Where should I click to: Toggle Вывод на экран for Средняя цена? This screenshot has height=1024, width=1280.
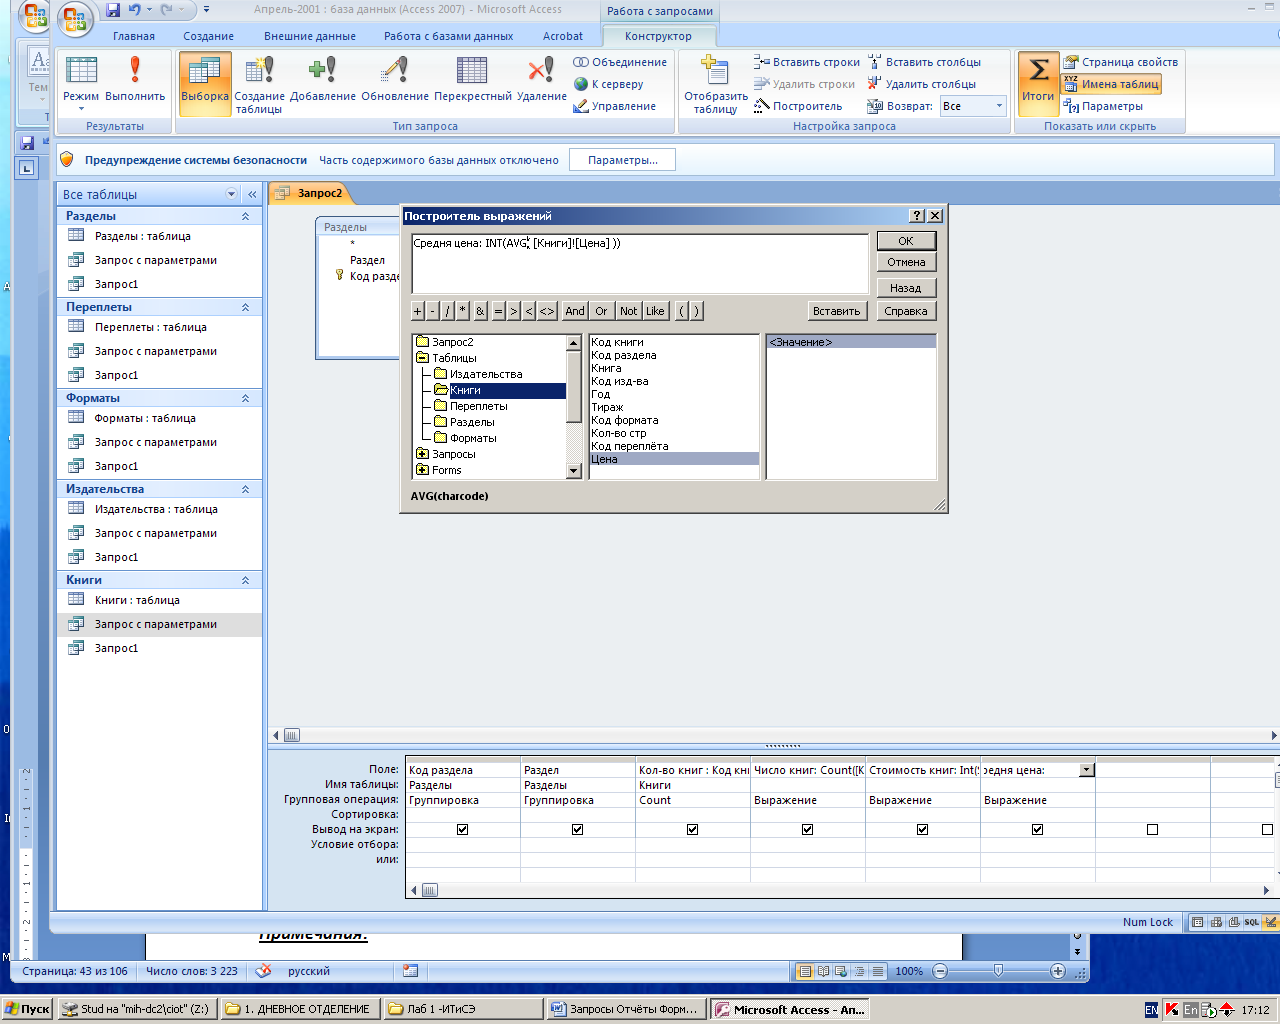(x=1037, y=829)
